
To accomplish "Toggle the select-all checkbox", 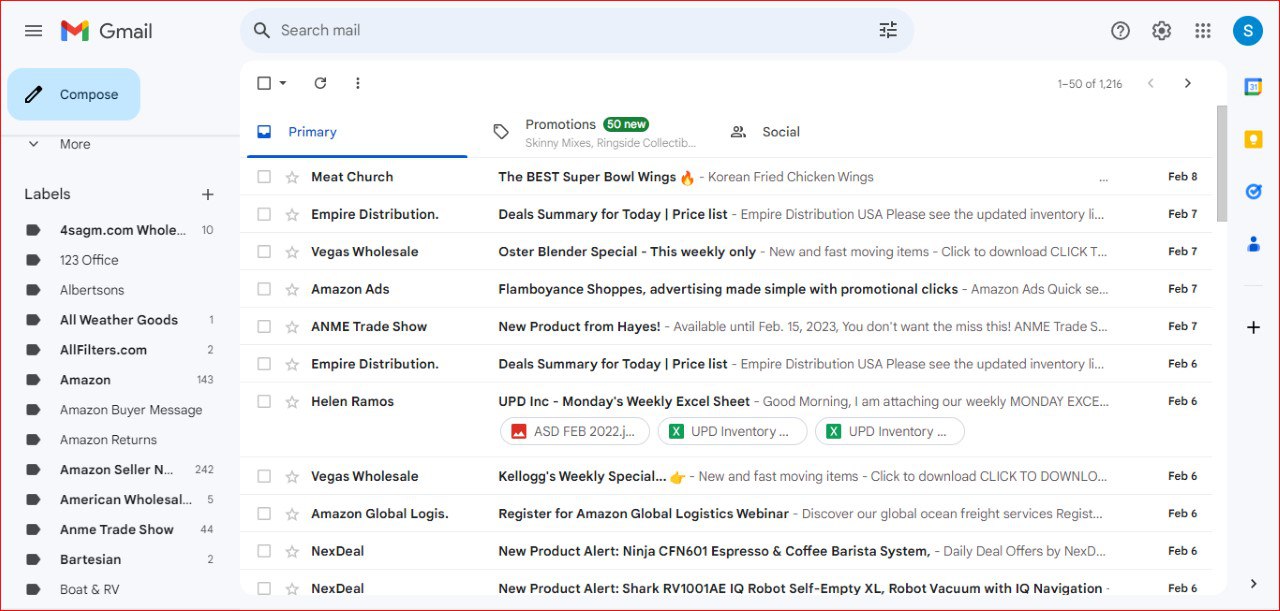I will [264, 83].
